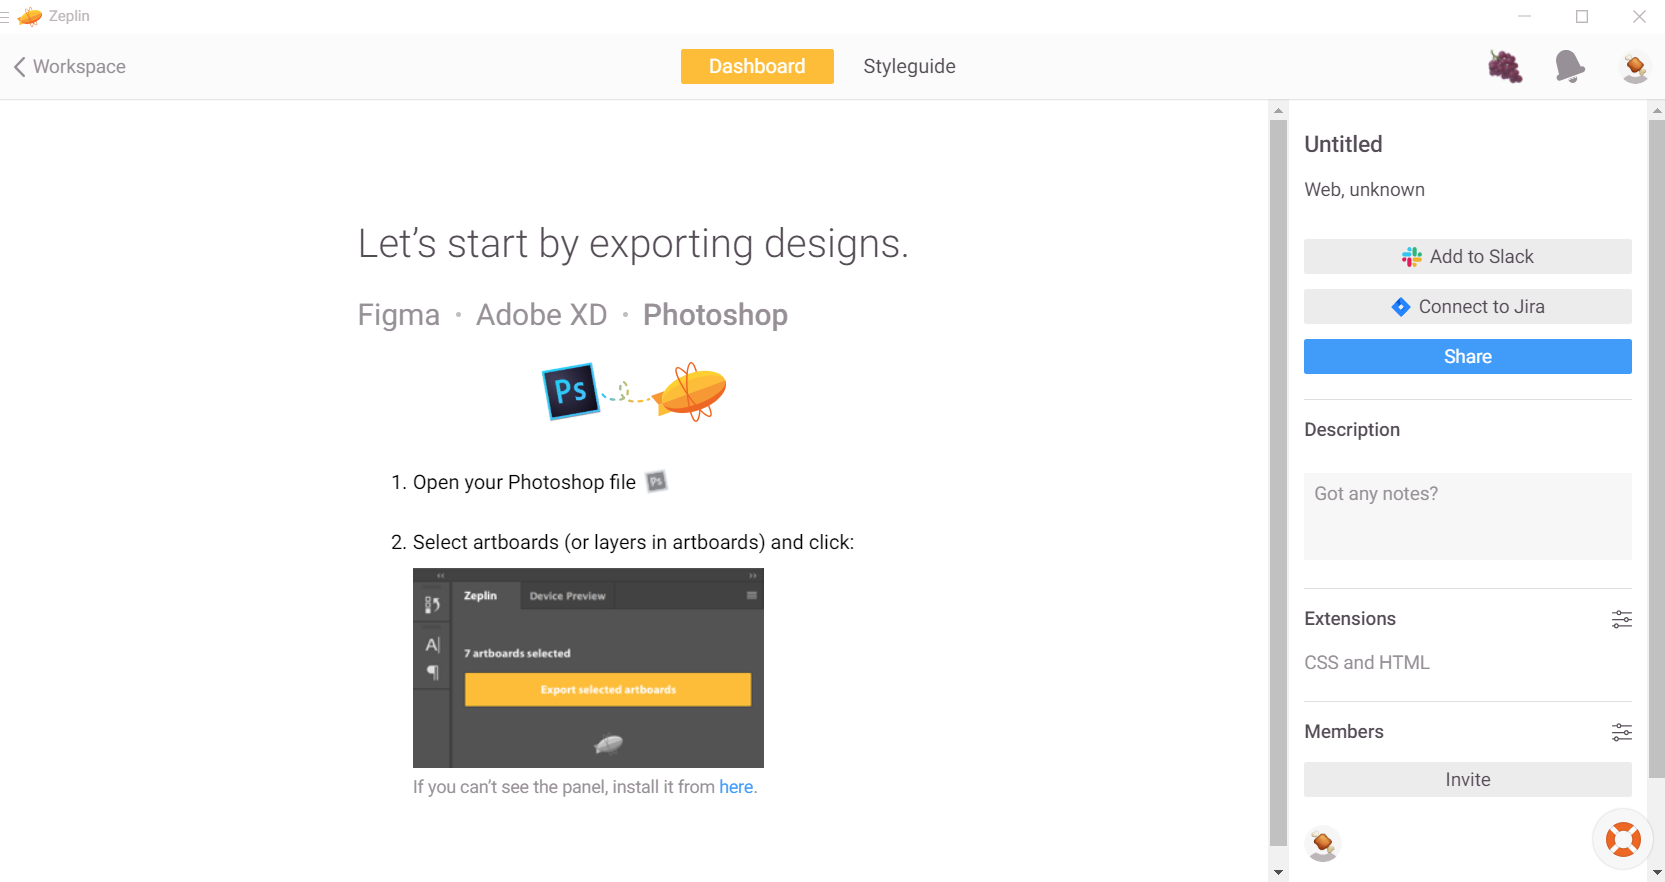The image size is (1665, 882).
Task: Go back to Workspace
Action: point(69,67)
